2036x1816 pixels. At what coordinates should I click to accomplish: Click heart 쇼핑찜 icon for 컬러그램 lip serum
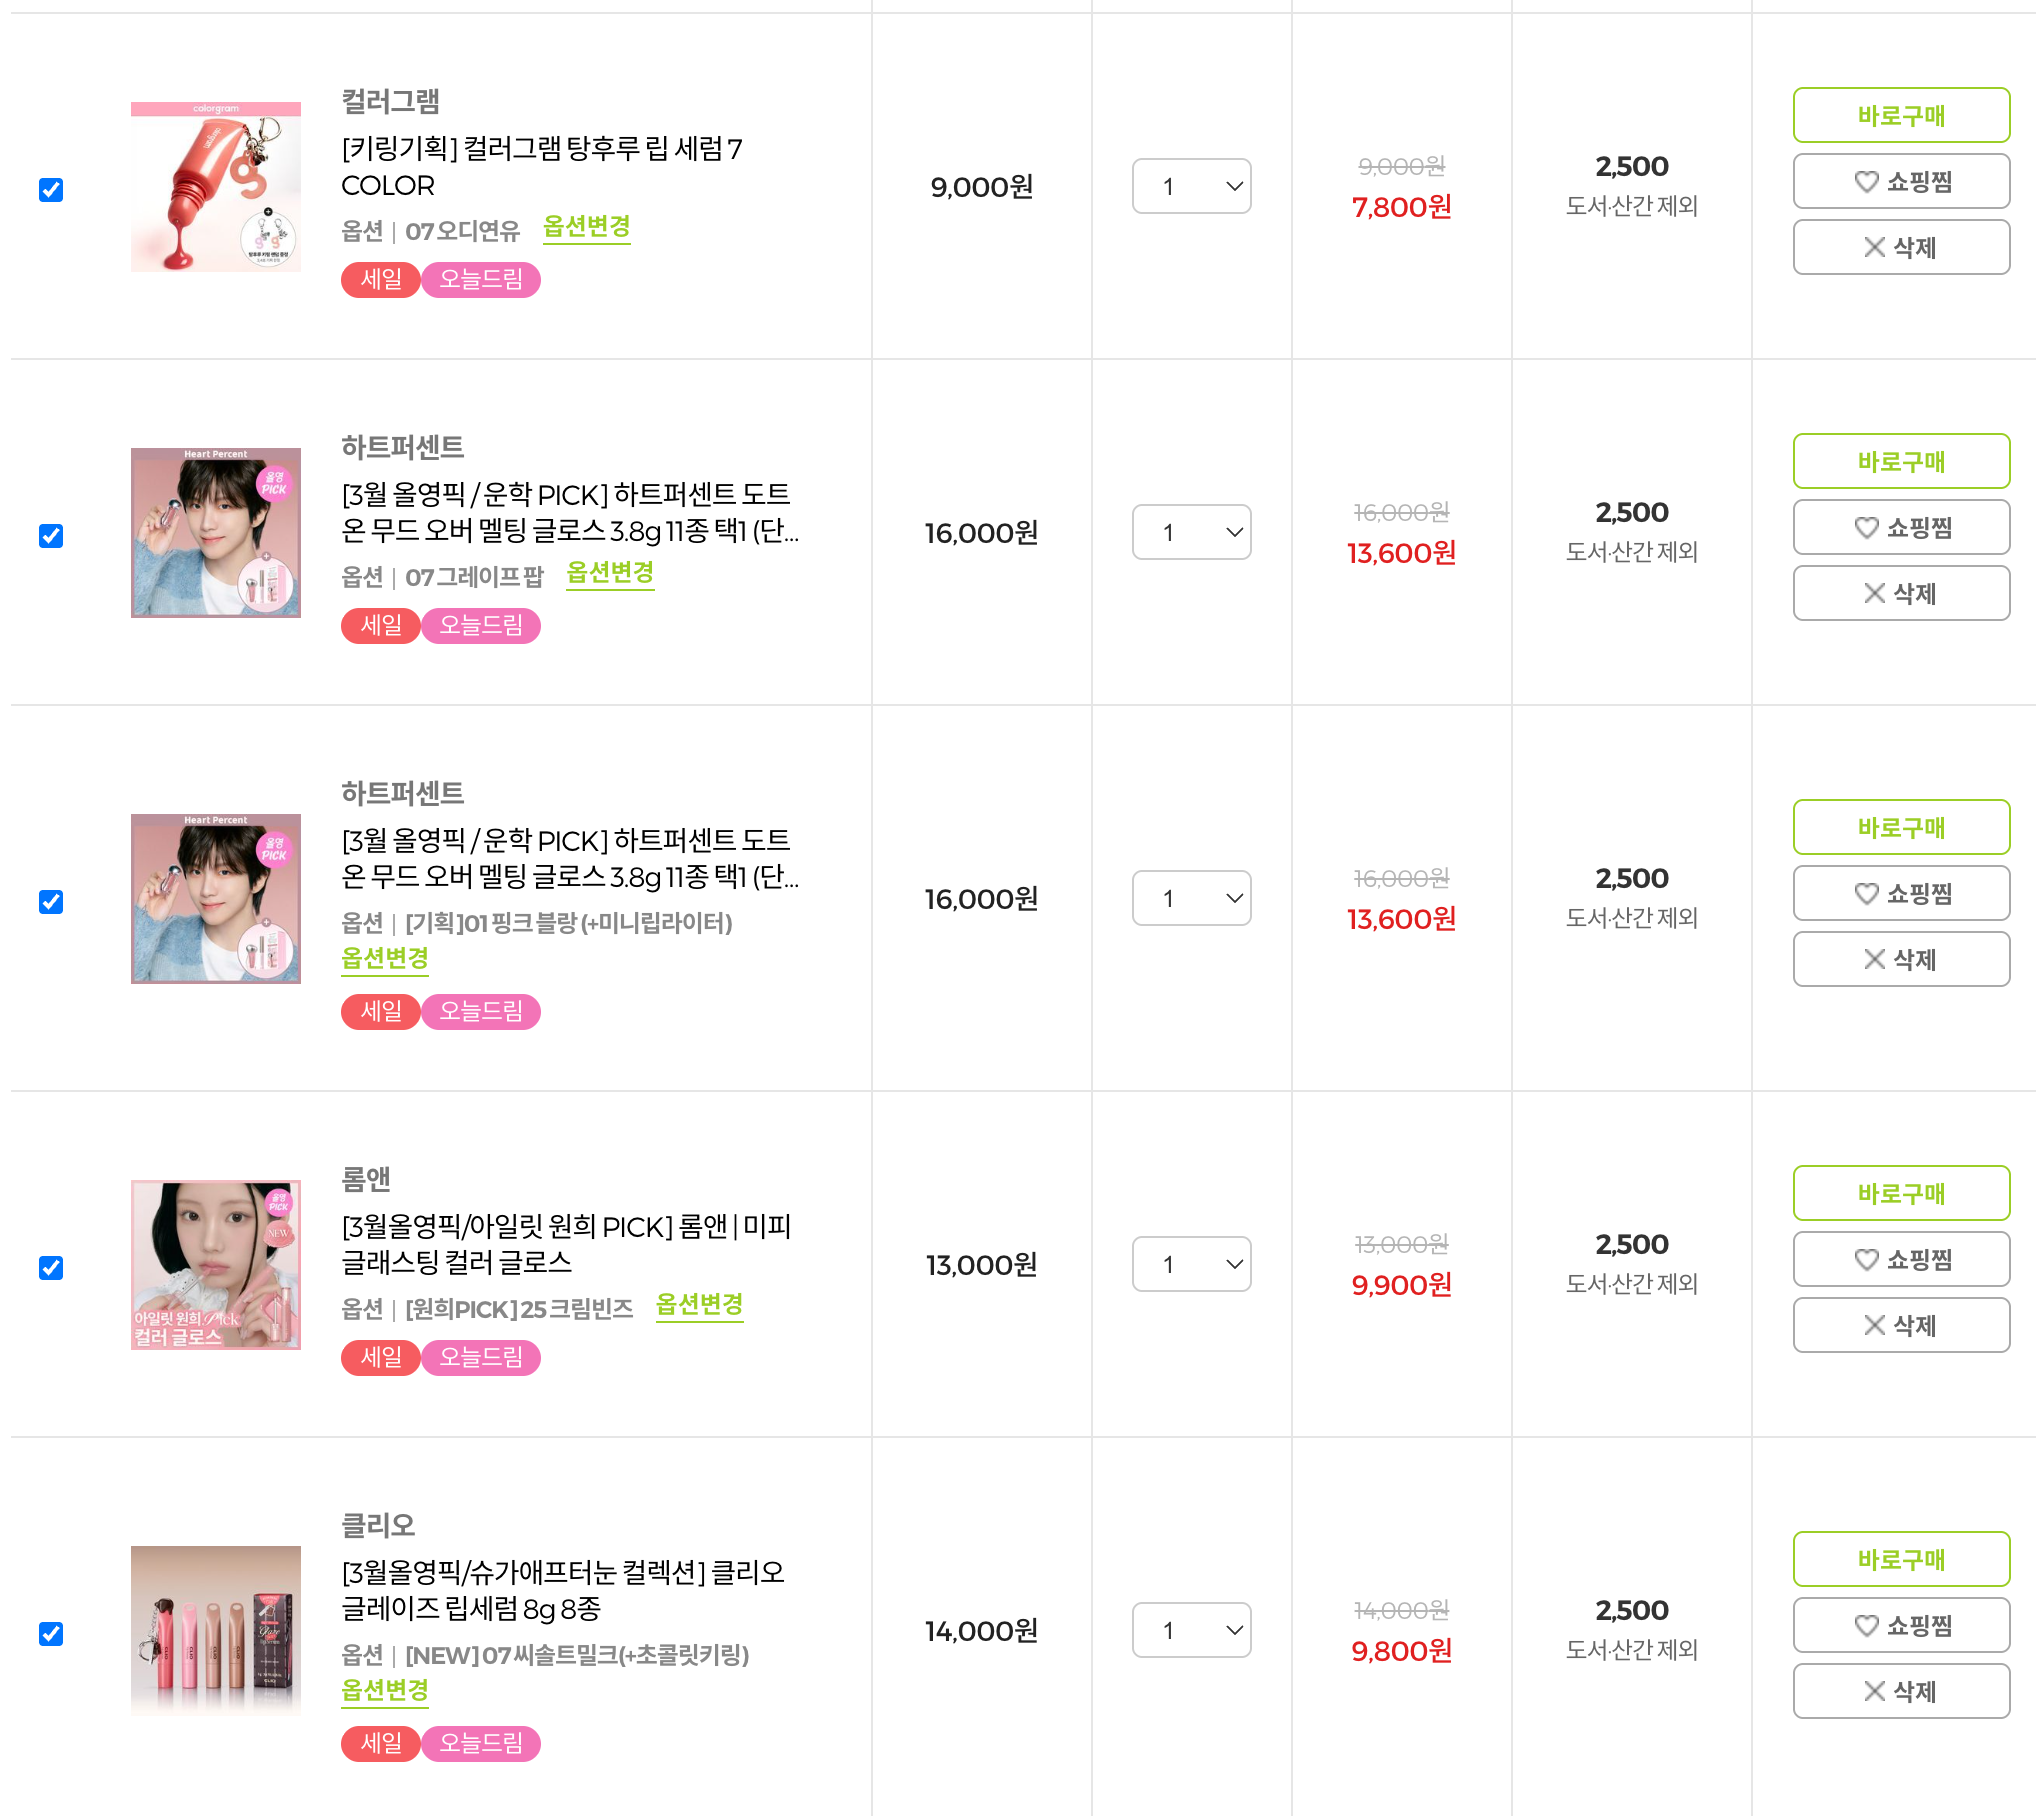(1866, 181)
